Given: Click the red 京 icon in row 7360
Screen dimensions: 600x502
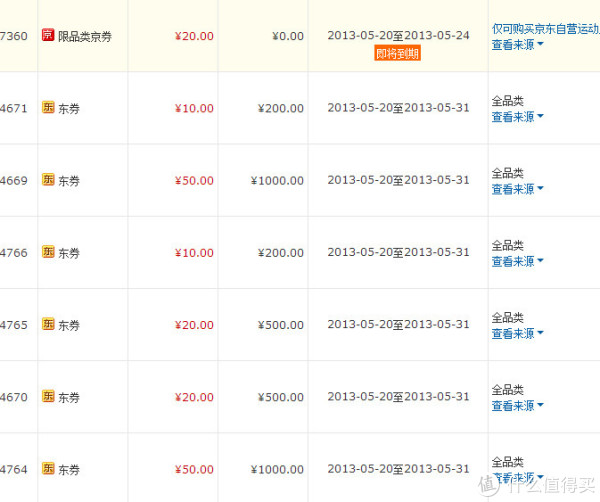Looking at the screenshot, I should click(48, 35).
